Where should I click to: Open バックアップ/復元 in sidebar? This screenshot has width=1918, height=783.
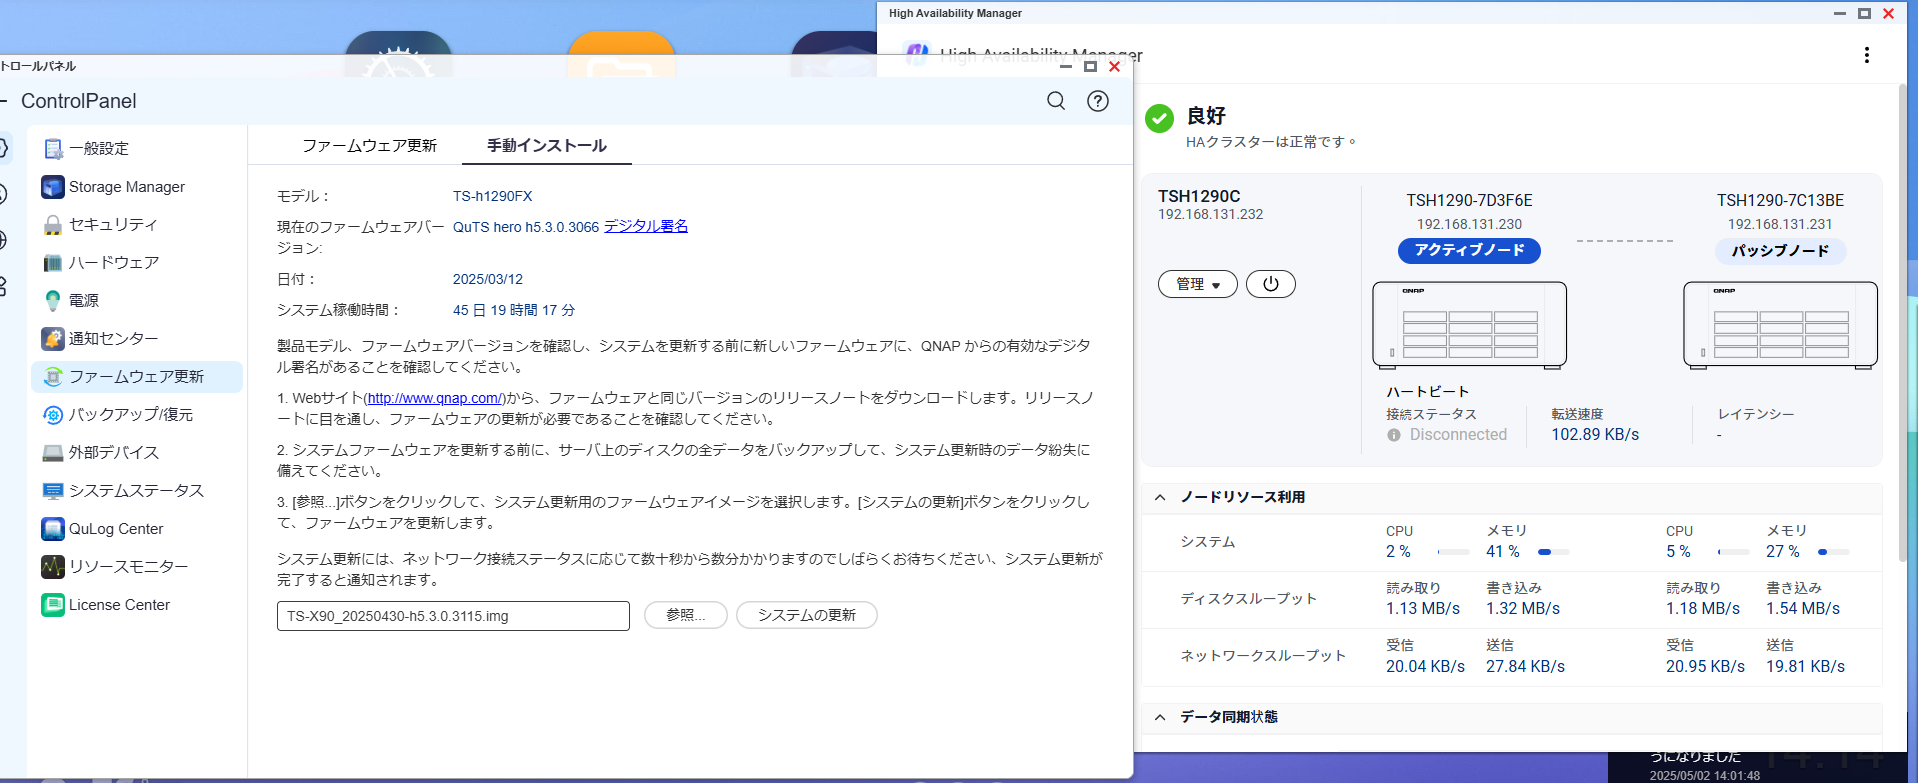135,415
